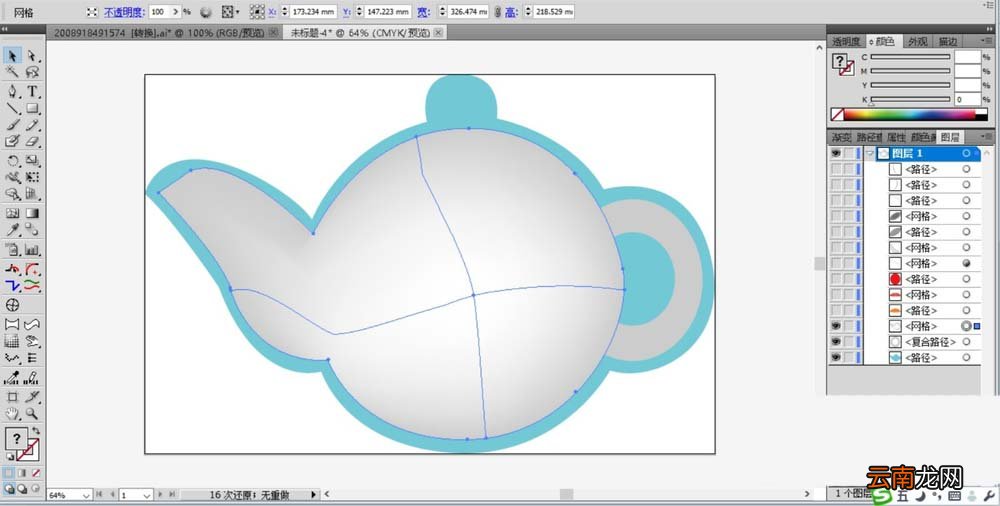Select the Lasso tool
The image size is (1000, 506).
(x=32, y=72)
